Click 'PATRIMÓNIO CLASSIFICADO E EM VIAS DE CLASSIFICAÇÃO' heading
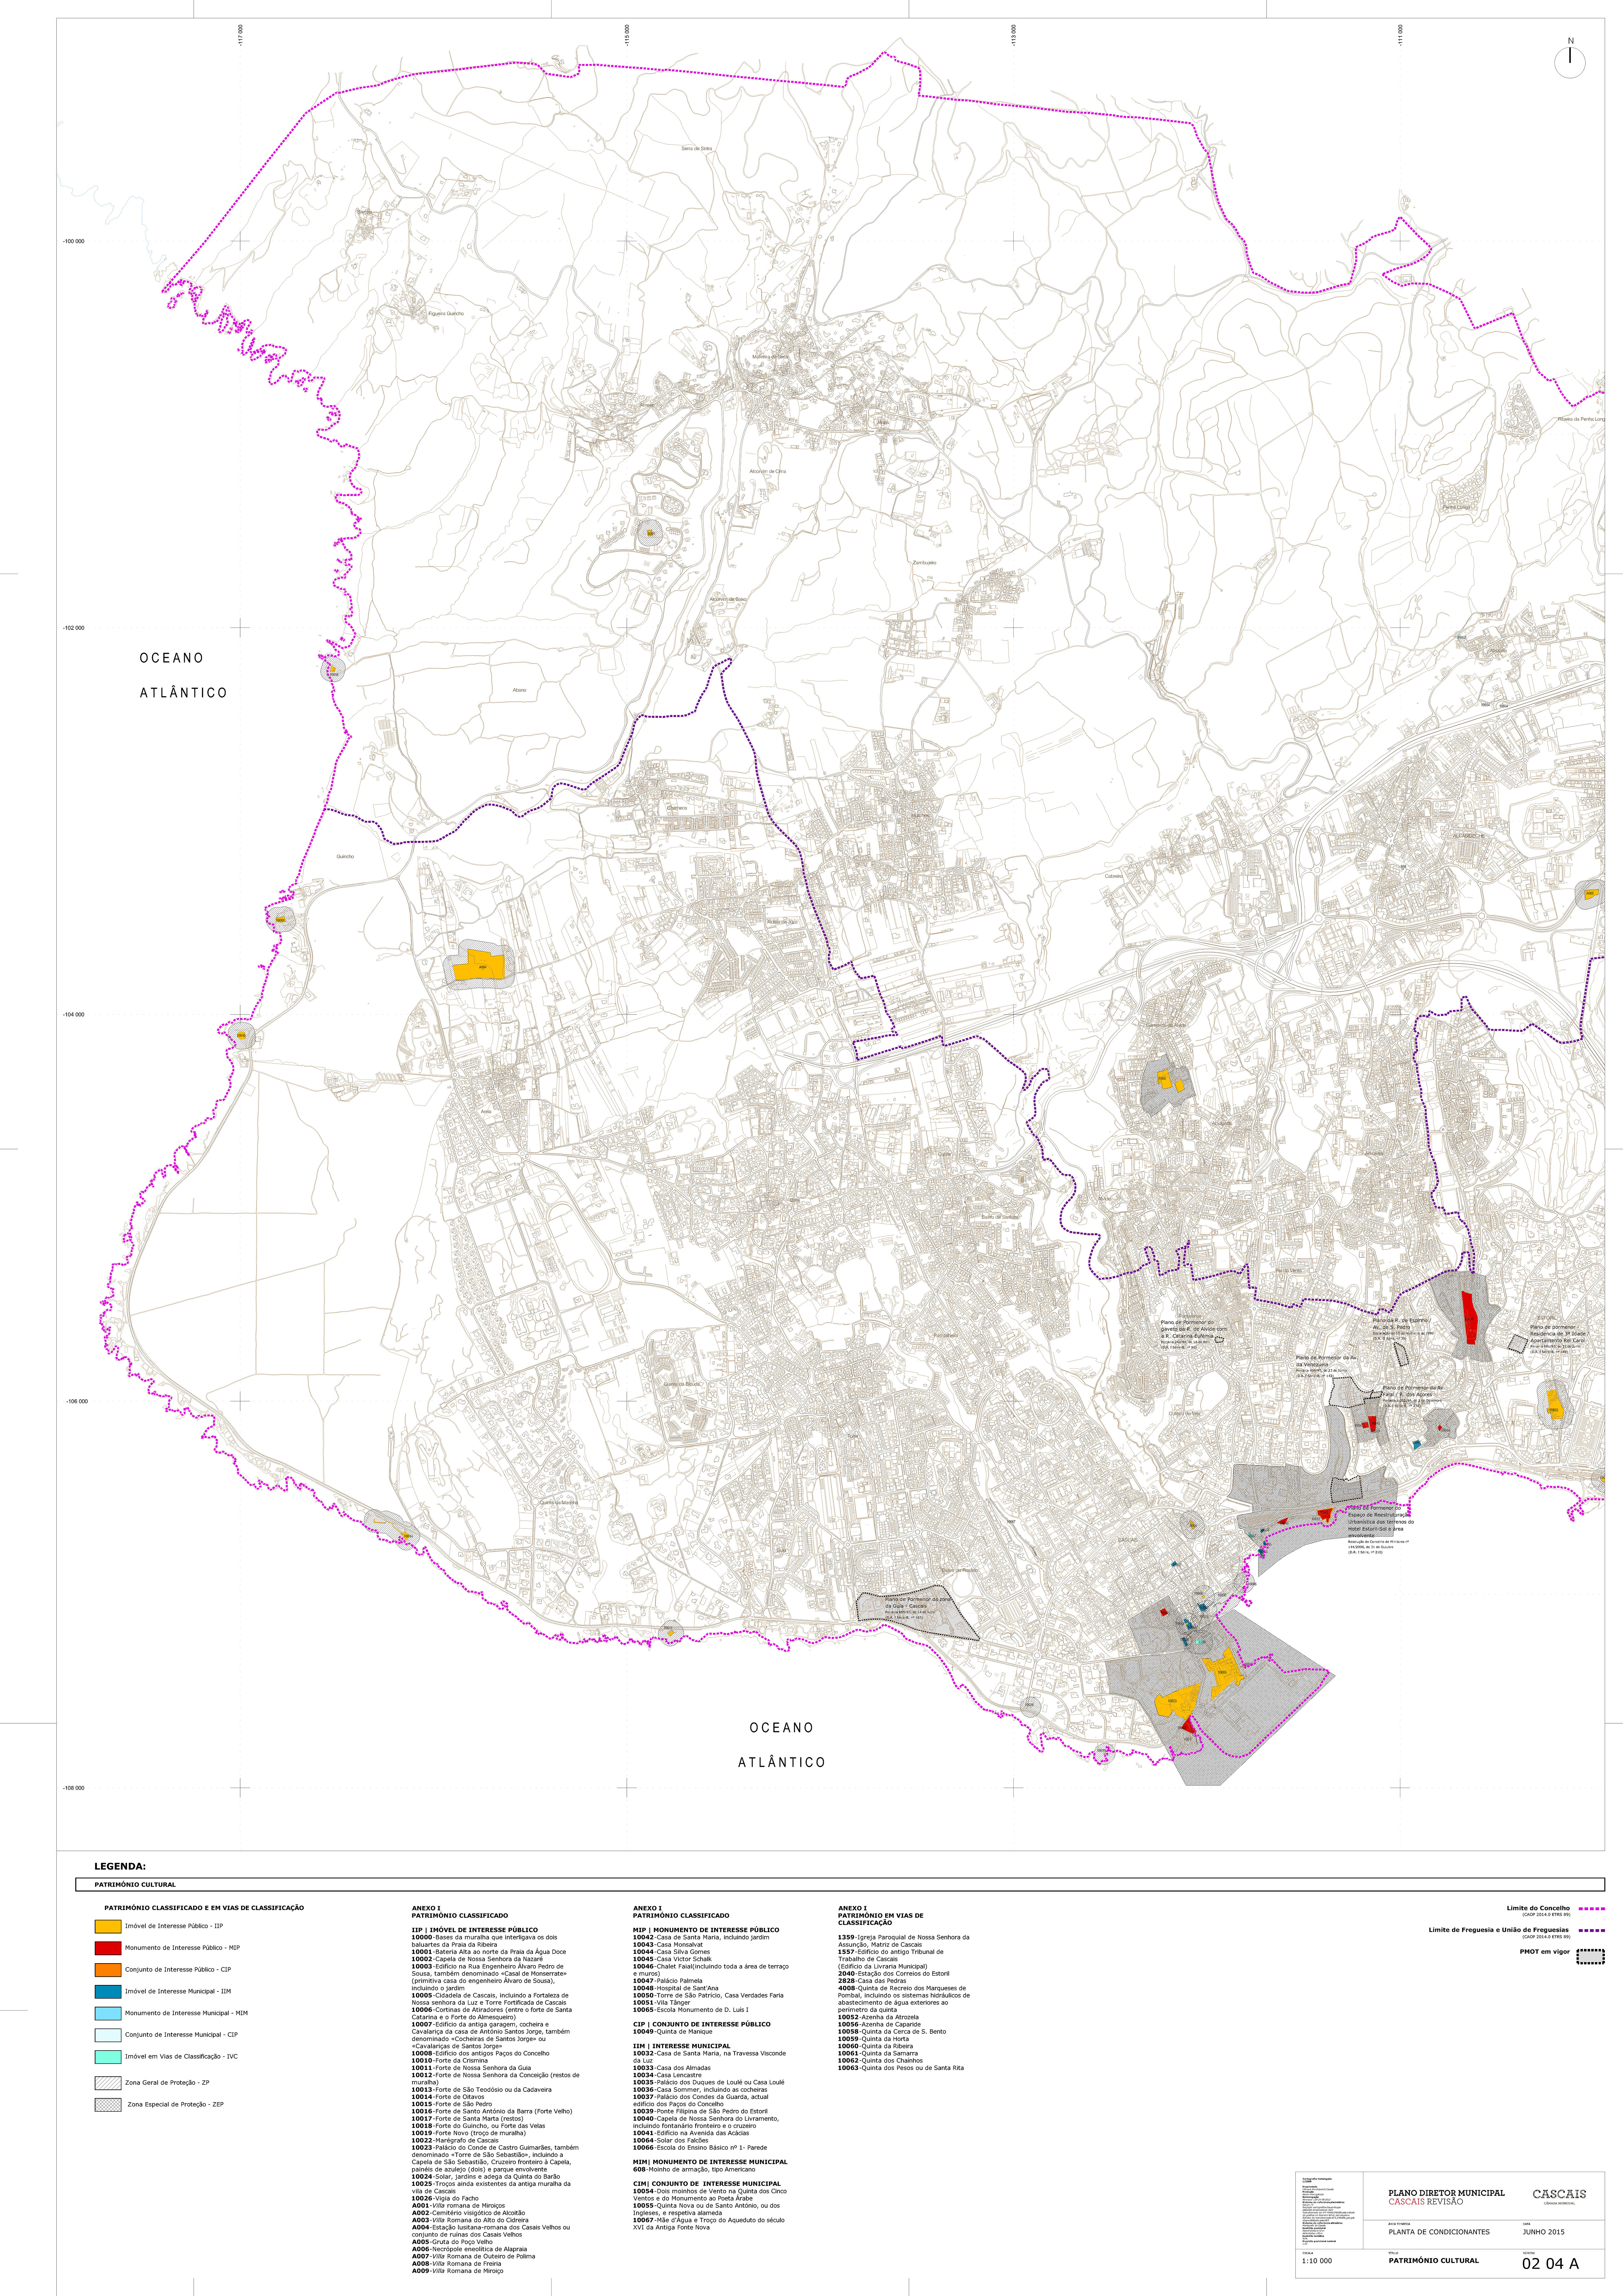 (204, 1908)
